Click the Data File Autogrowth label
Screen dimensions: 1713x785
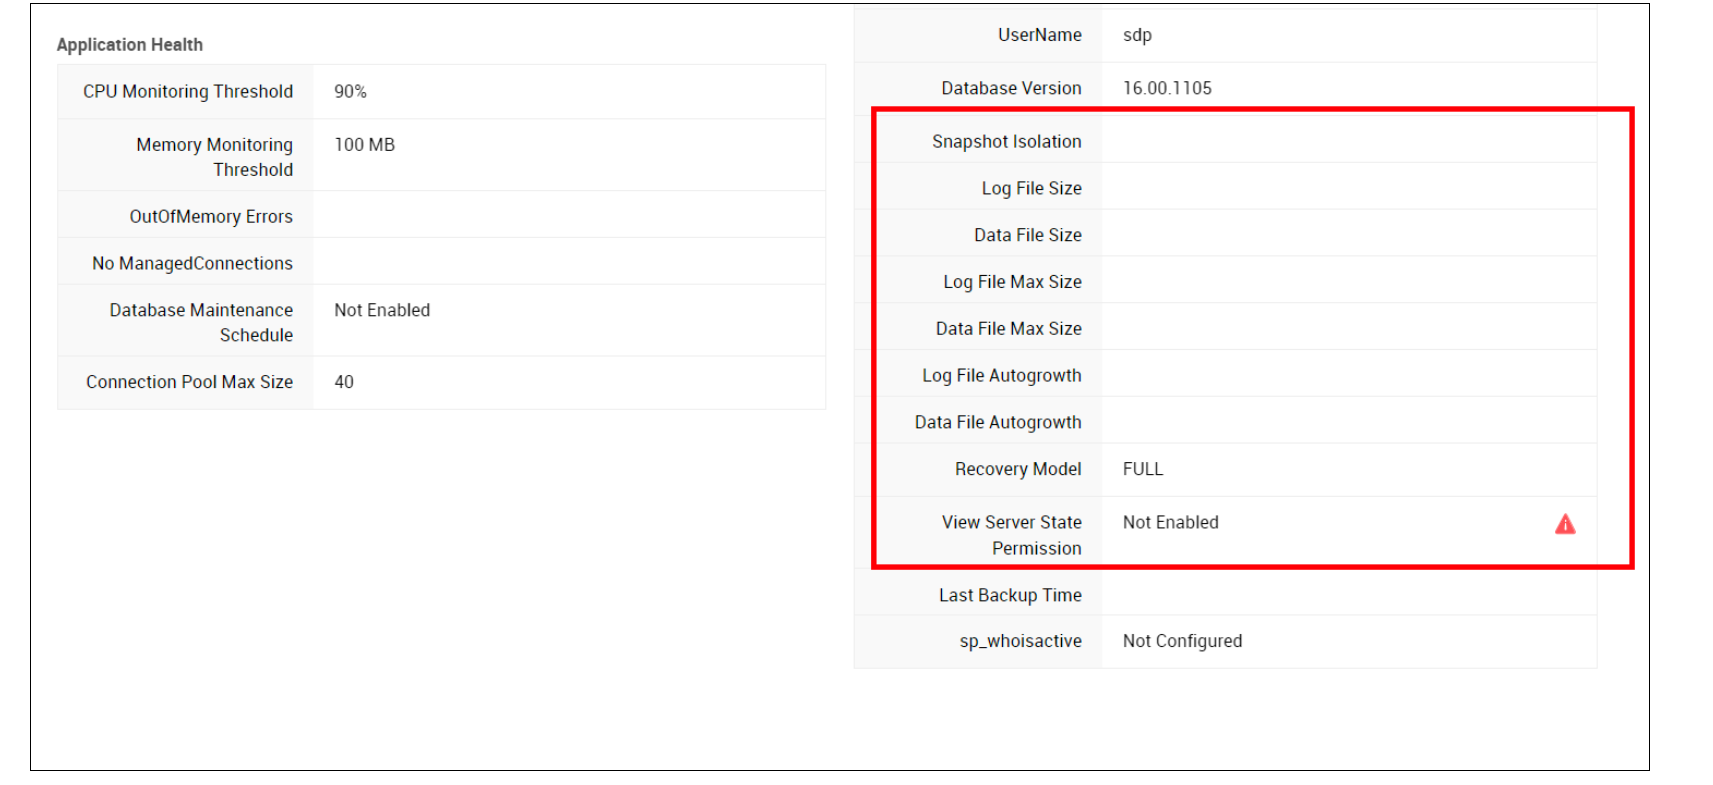point(997,422)
